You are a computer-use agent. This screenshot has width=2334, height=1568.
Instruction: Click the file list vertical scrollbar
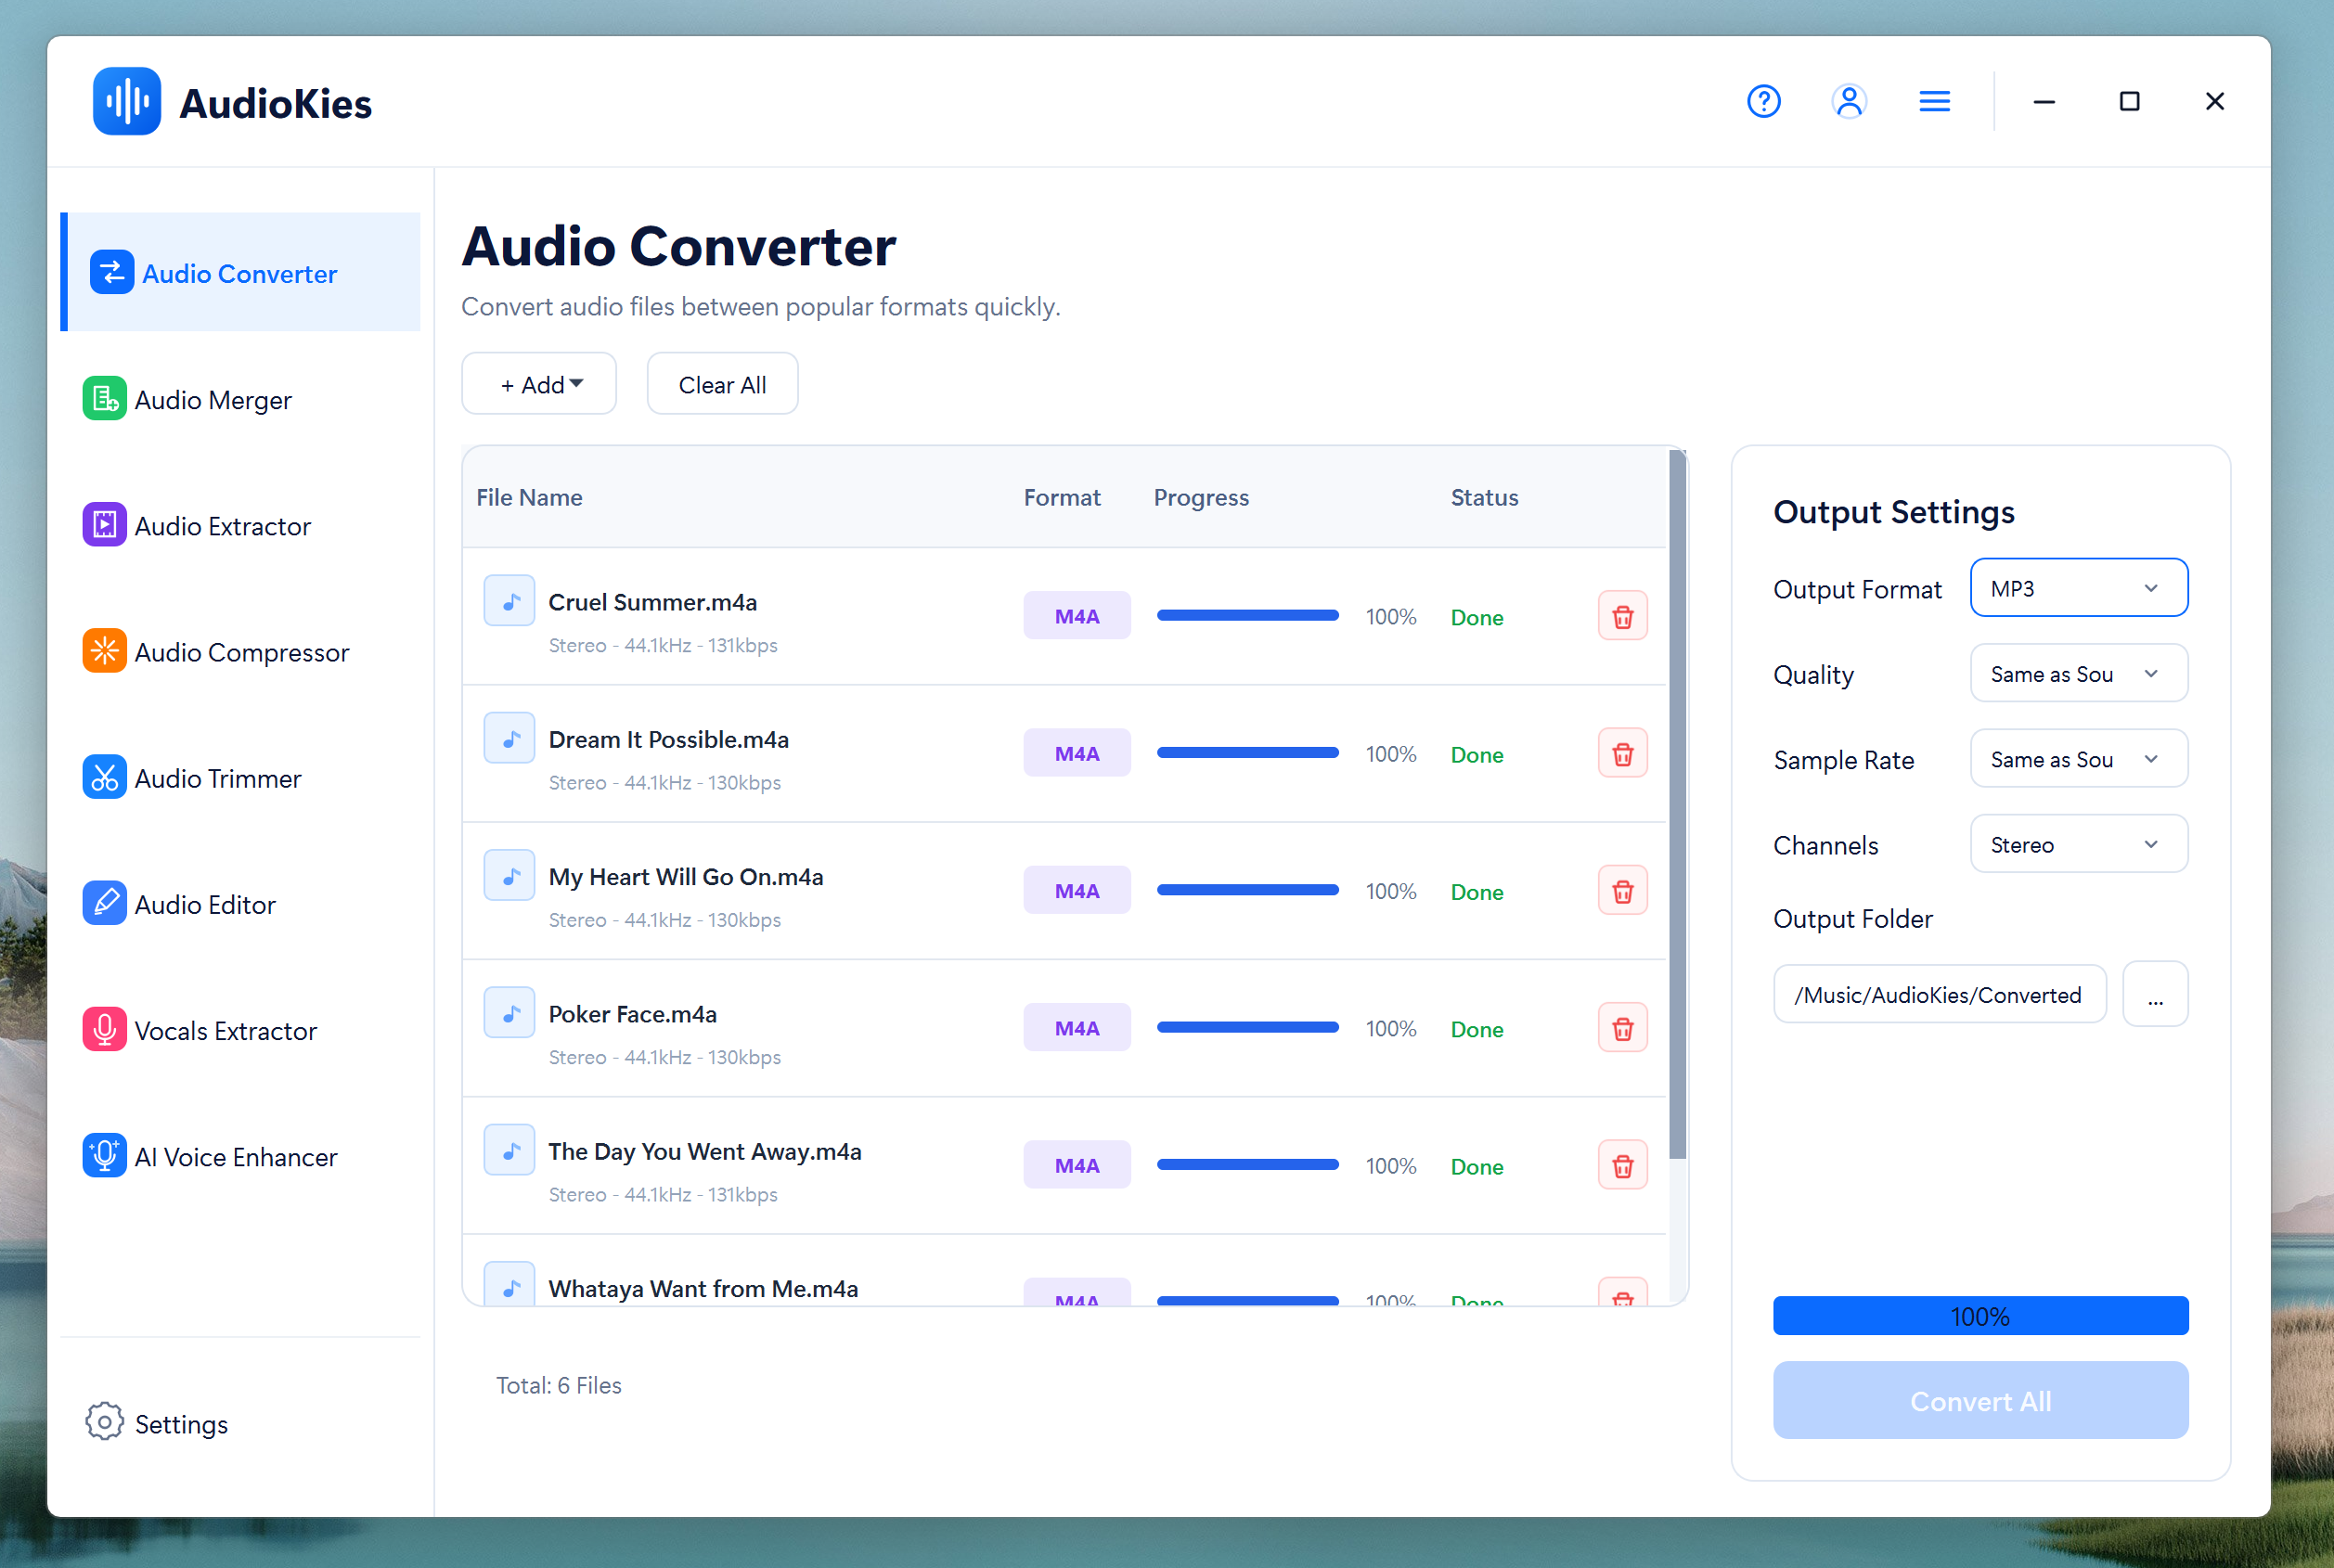(1677, 805)
